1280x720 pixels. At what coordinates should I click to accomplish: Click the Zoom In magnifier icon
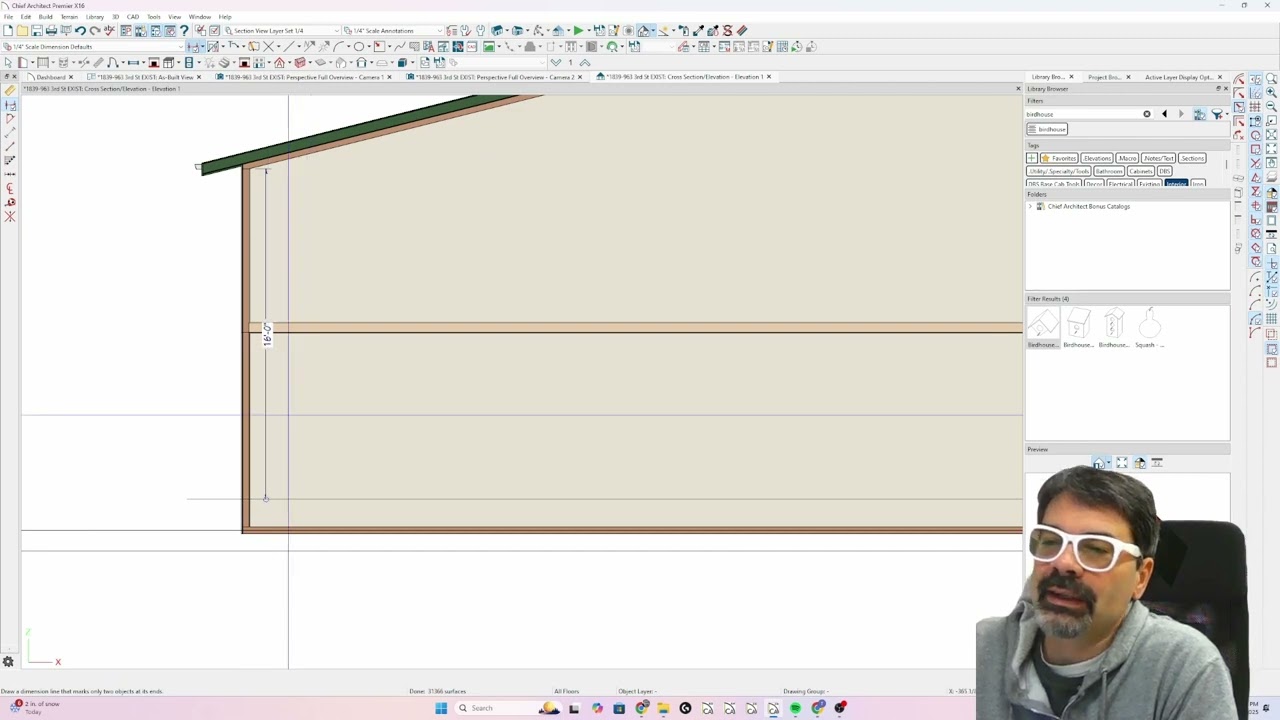tap(1272, 91)
